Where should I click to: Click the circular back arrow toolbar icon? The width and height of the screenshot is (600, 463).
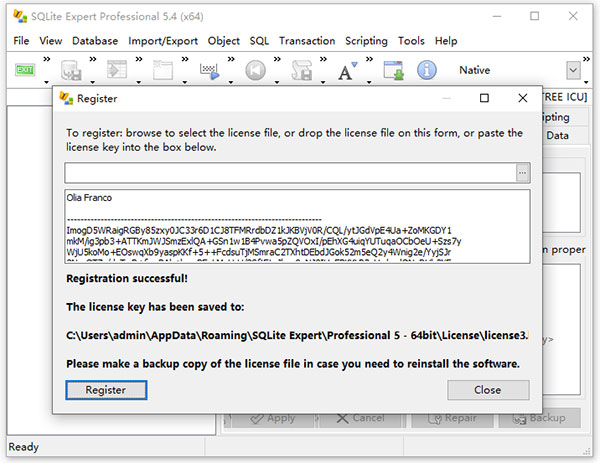point(255,70)
